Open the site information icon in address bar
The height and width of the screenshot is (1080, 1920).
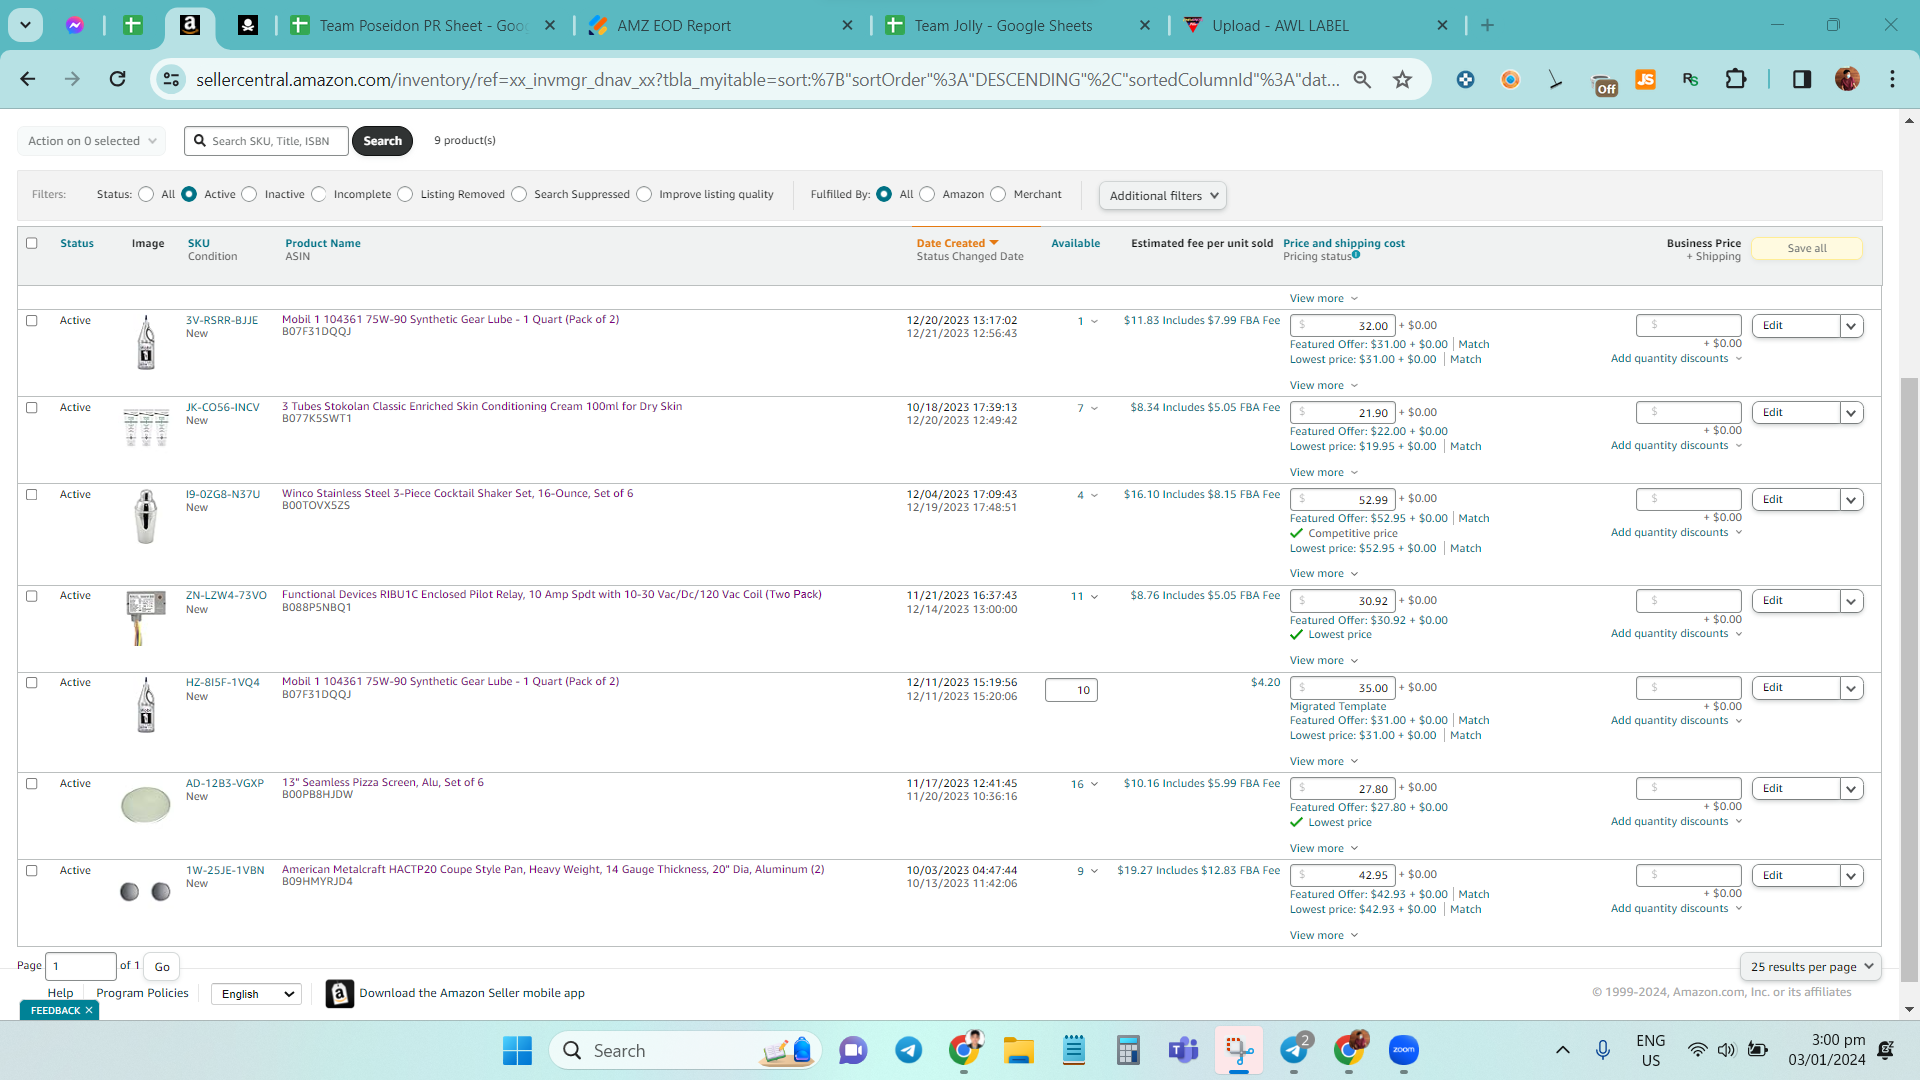172,79
